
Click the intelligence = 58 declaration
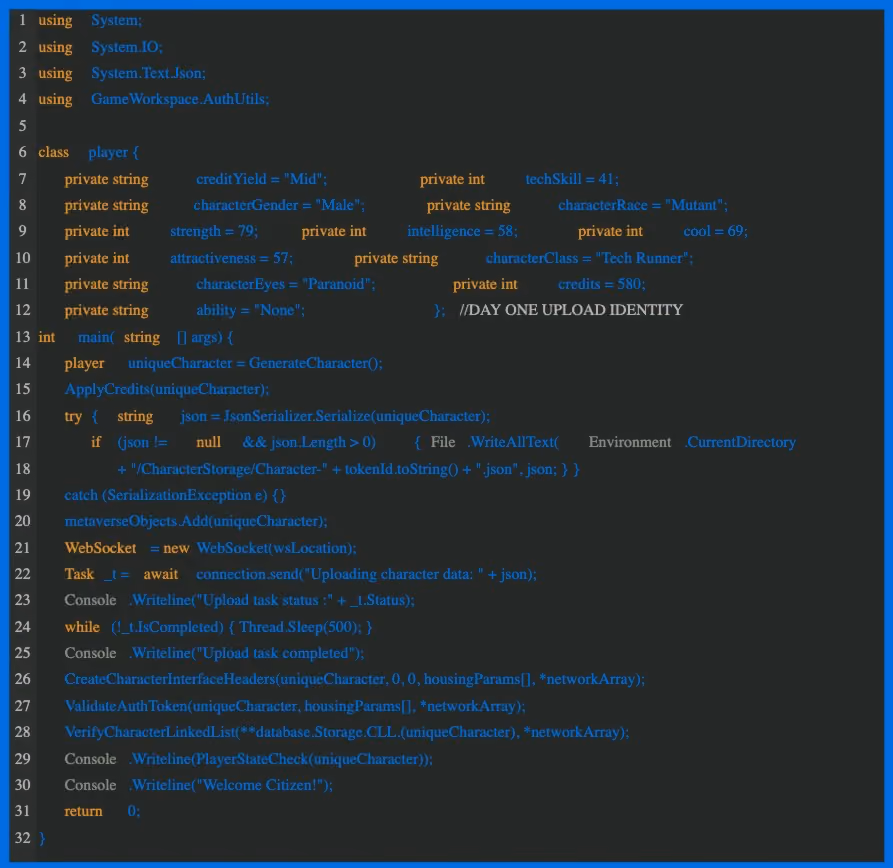[x=462, y=231]
